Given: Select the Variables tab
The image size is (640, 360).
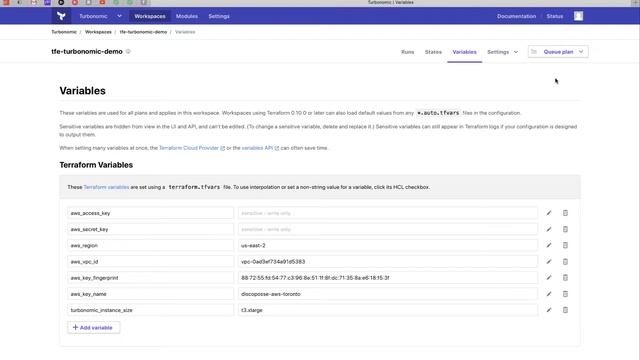Looking at the screenshot, I should pyautogui.click(x=464, y=52).
